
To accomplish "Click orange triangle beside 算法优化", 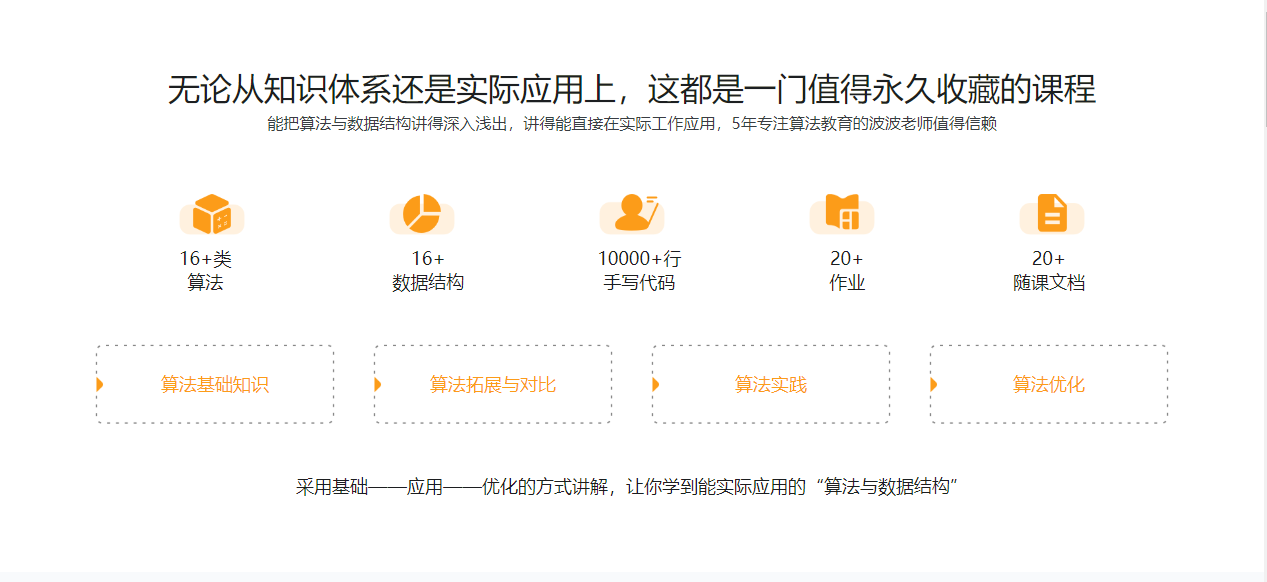I will [x=934, y=385].
